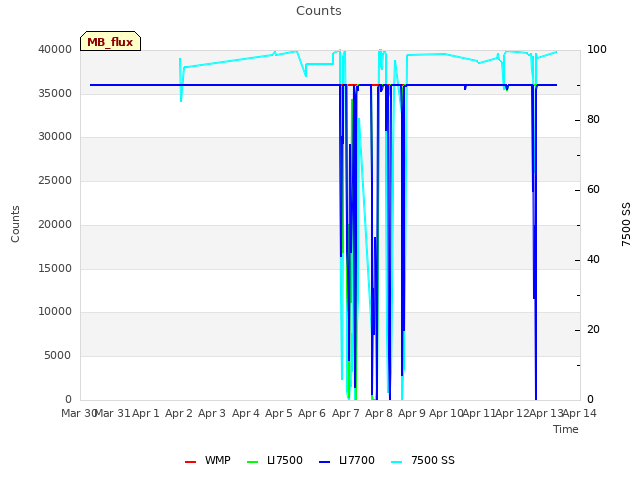This screenshot has width=640, height=480.
Task: Click the Apr 14 date tick
Action: pyautogui.click(x=579, y=413)
